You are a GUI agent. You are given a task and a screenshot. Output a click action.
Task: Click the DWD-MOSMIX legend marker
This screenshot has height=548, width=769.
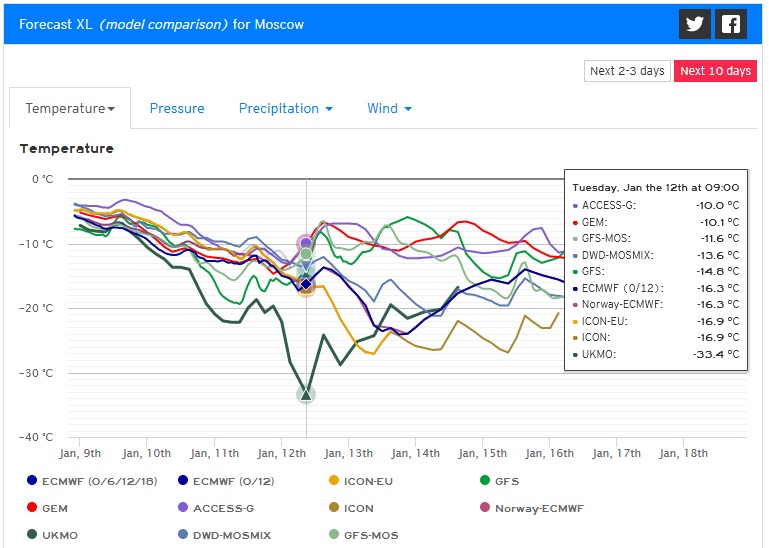pos(183,535)
